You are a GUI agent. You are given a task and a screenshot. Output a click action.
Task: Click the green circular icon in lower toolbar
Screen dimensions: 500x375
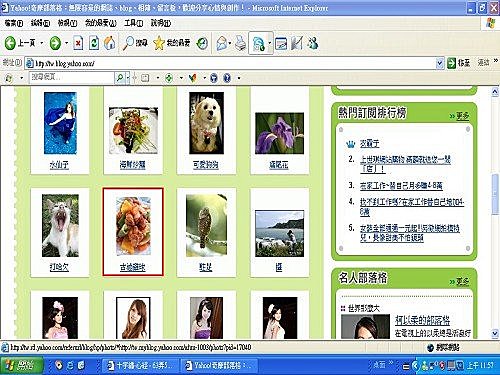coord(169,78)
